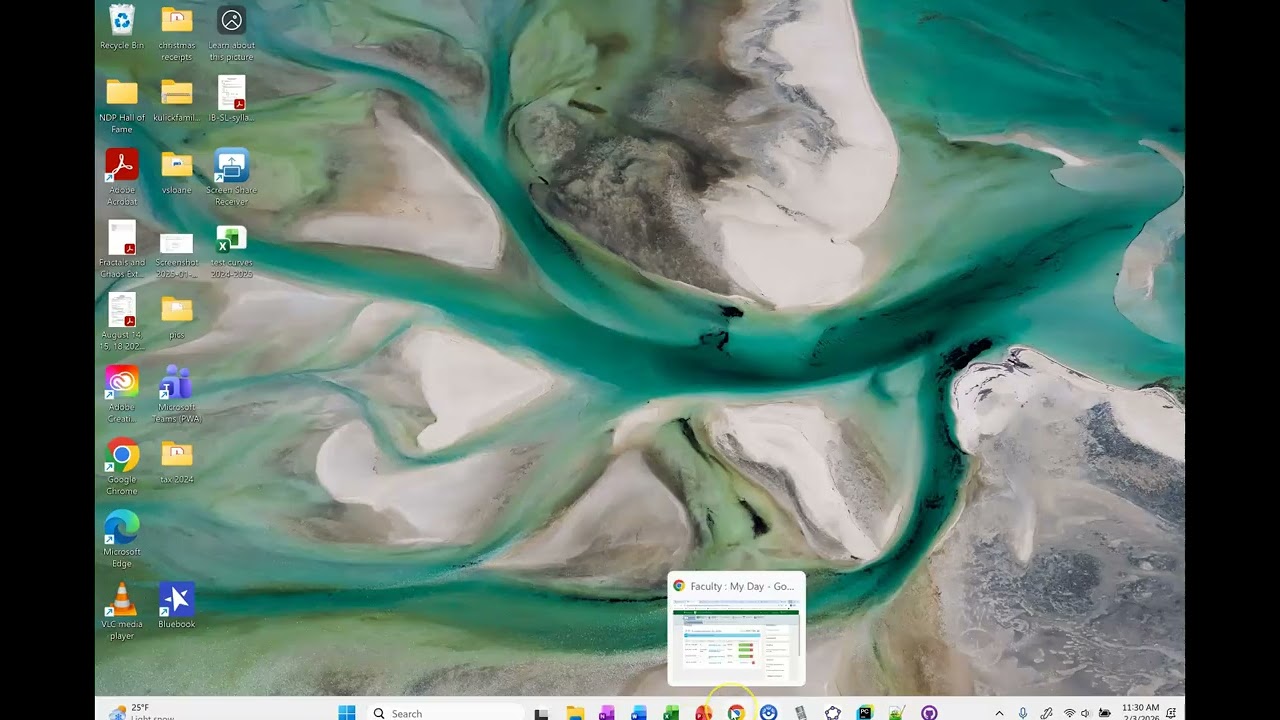Screen dimensions: 1280x720
Task: Click the Faculty : My Day preview title
Action: point(742,586)
